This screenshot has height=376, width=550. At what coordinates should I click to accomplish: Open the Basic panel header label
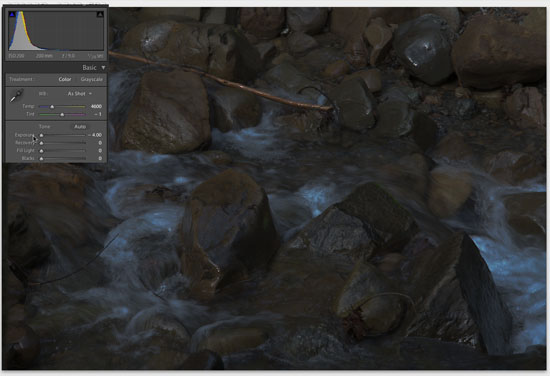pos(89,67)
